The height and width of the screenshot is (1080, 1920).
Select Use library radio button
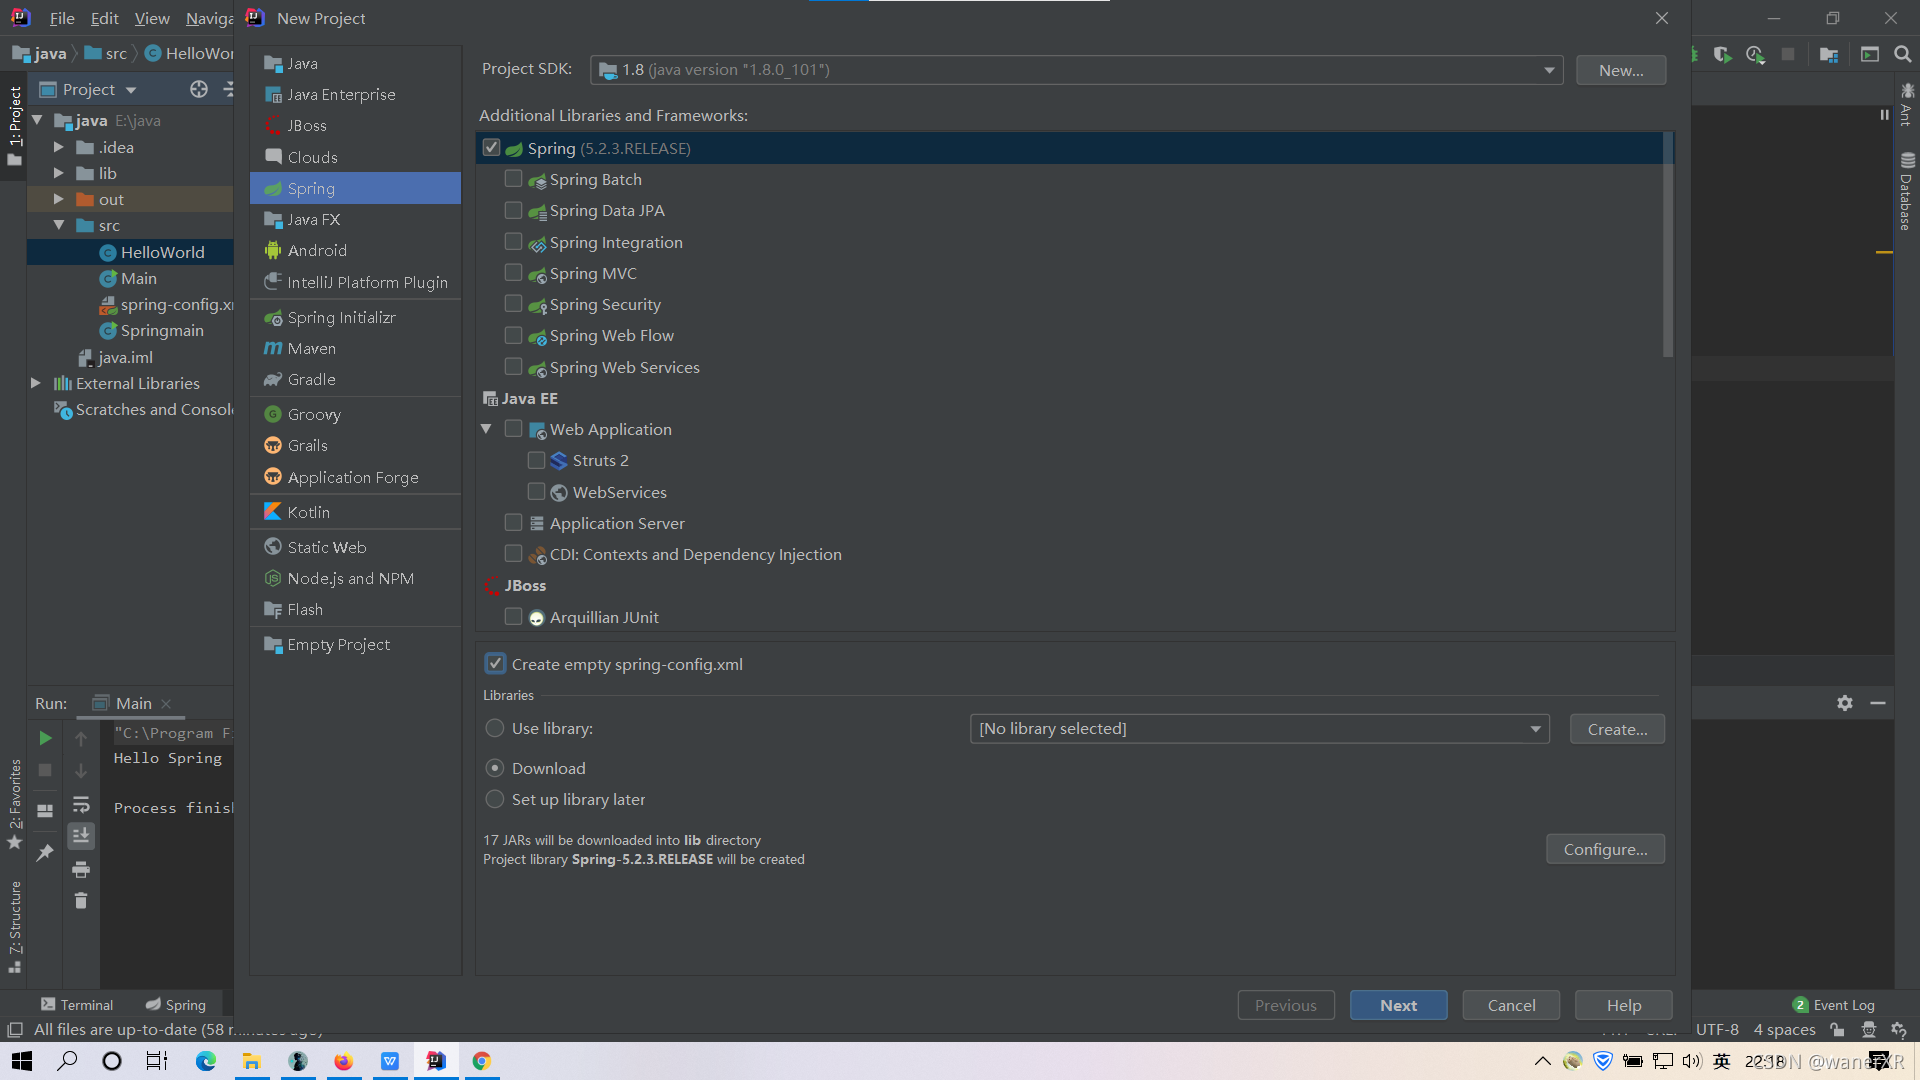[x=495, y=728]
